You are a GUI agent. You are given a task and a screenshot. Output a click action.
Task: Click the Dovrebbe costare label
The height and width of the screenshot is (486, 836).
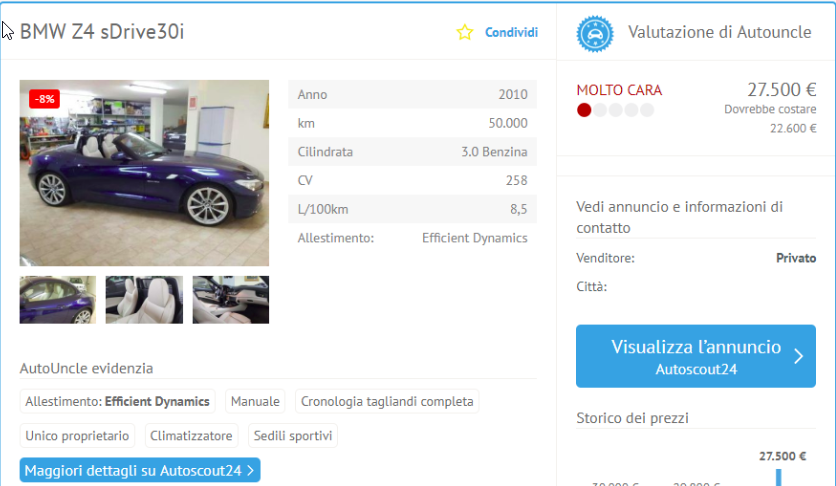[770, 109]
